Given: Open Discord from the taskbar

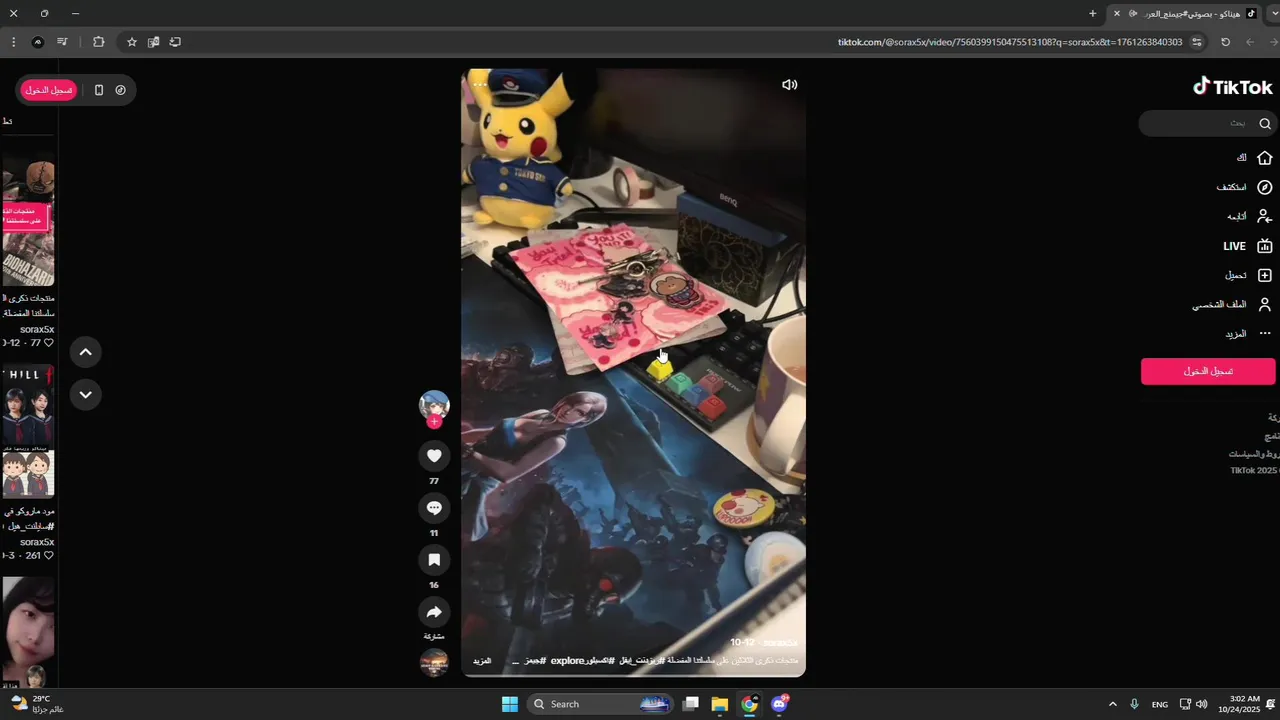Looking at the screenshot, I should tap(780, 704).
